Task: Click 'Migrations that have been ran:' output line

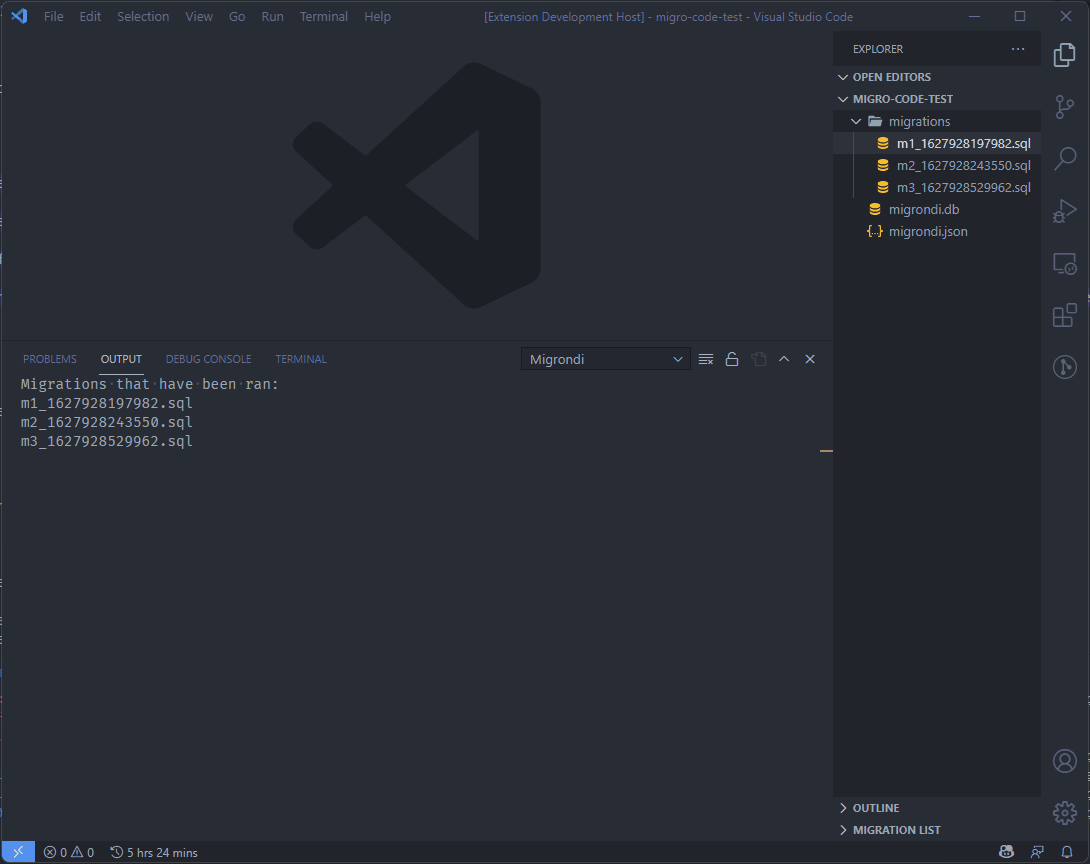Action: coord(149,384)
